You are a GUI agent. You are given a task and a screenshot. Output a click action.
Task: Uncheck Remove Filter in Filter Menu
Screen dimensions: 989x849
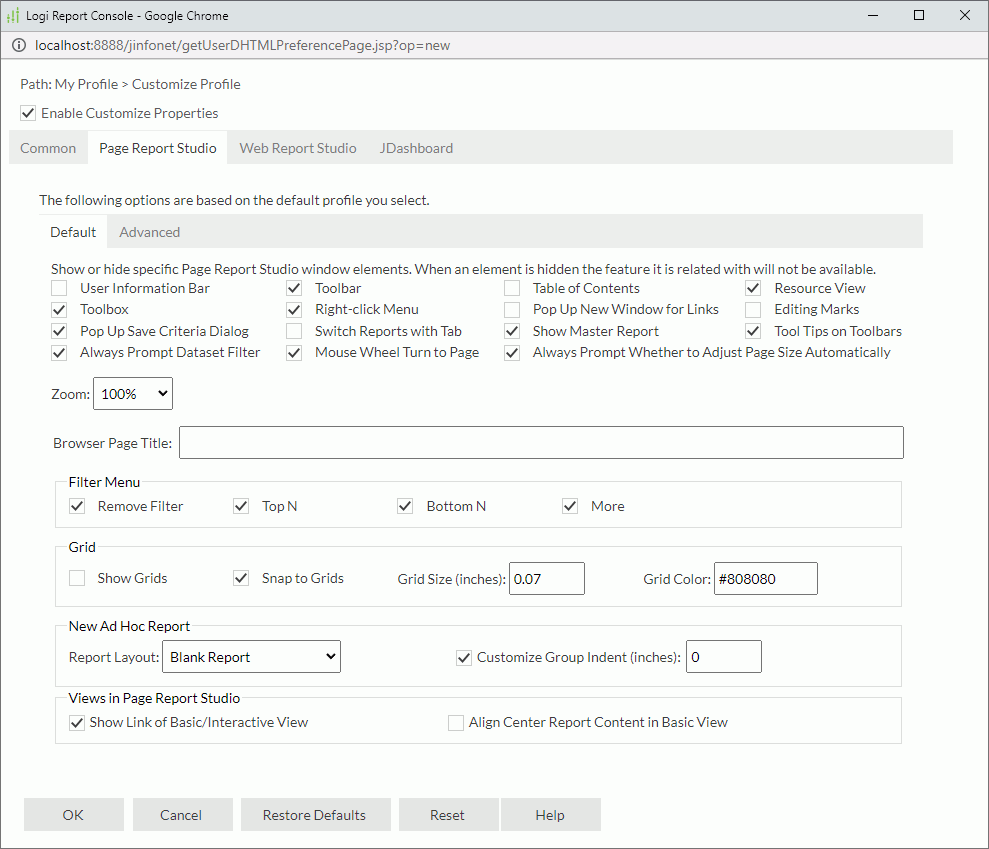pyautogui.click(x=77, y=506)
